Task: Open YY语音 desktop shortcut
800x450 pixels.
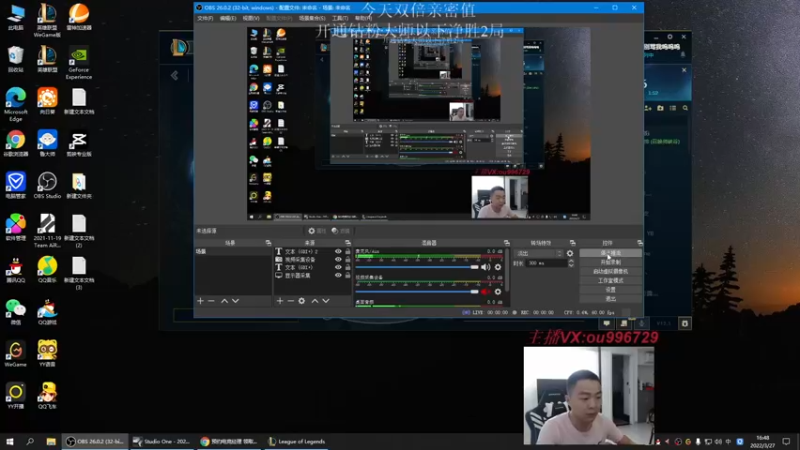Action: coord(47,354)
